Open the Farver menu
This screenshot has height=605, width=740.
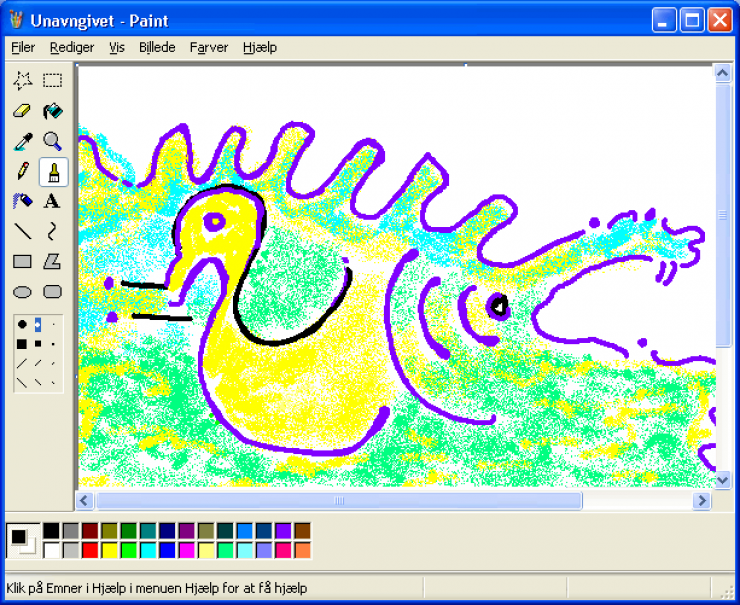[209, 48]
